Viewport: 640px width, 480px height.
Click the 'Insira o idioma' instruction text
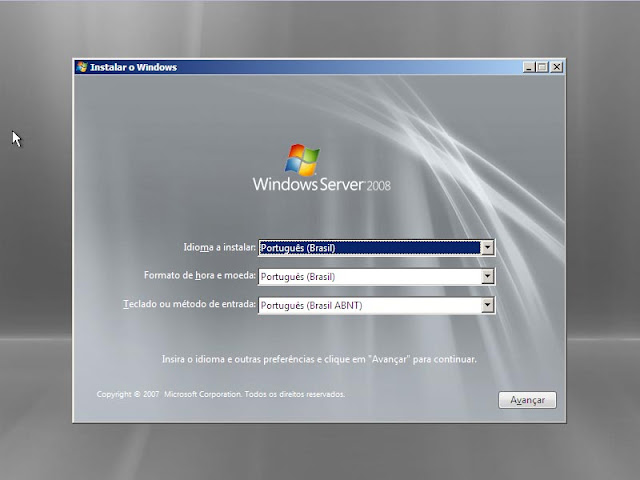[x=319, y=360]
